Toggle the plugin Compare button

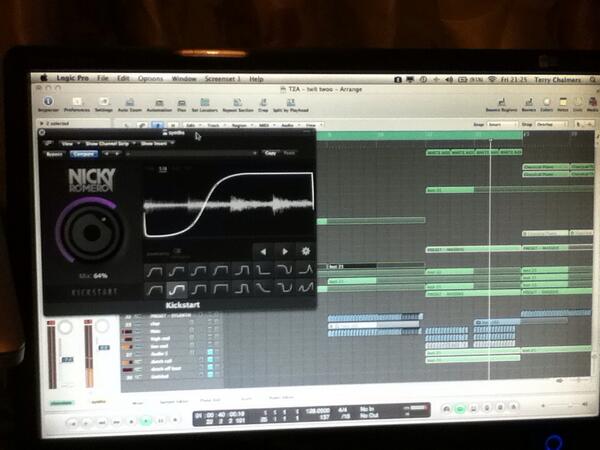tap(84, 154)
